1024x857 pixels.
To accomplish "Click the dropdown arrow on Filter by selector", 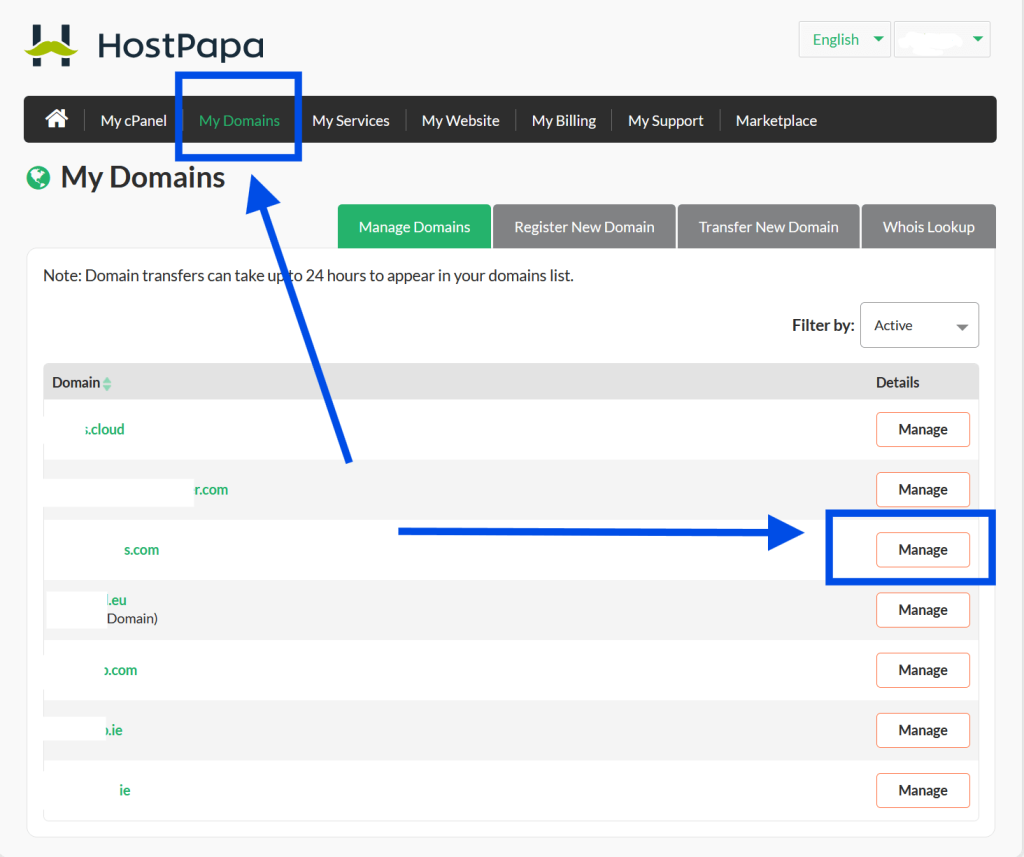I will point(961,324).
